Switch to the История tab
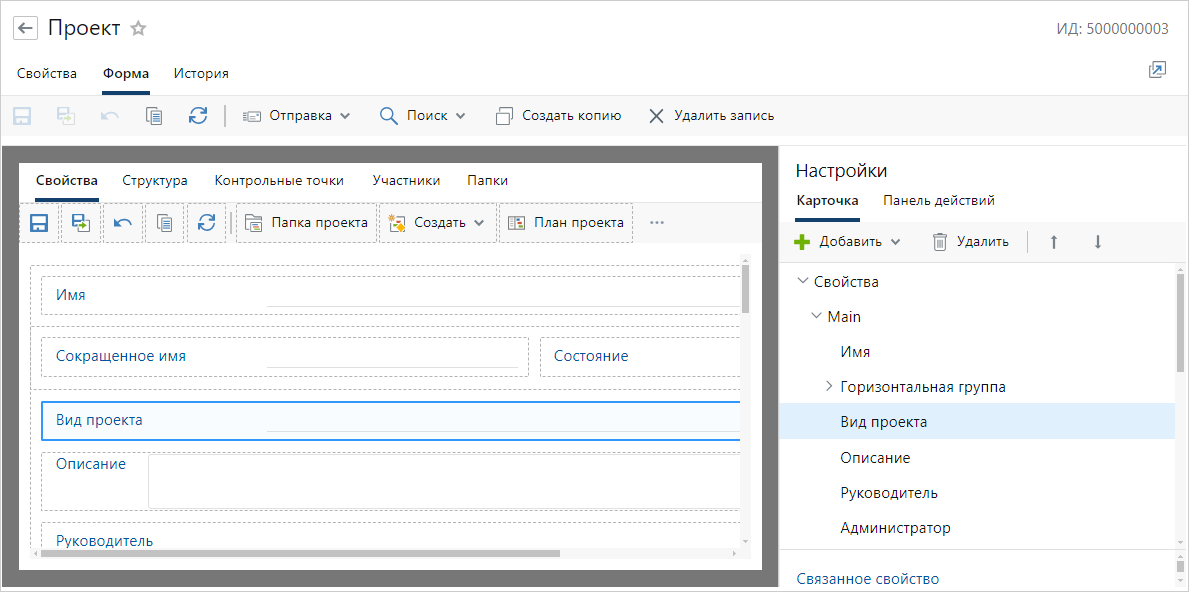The width and height of the screenshot is (1189, 592). point(201,73)
